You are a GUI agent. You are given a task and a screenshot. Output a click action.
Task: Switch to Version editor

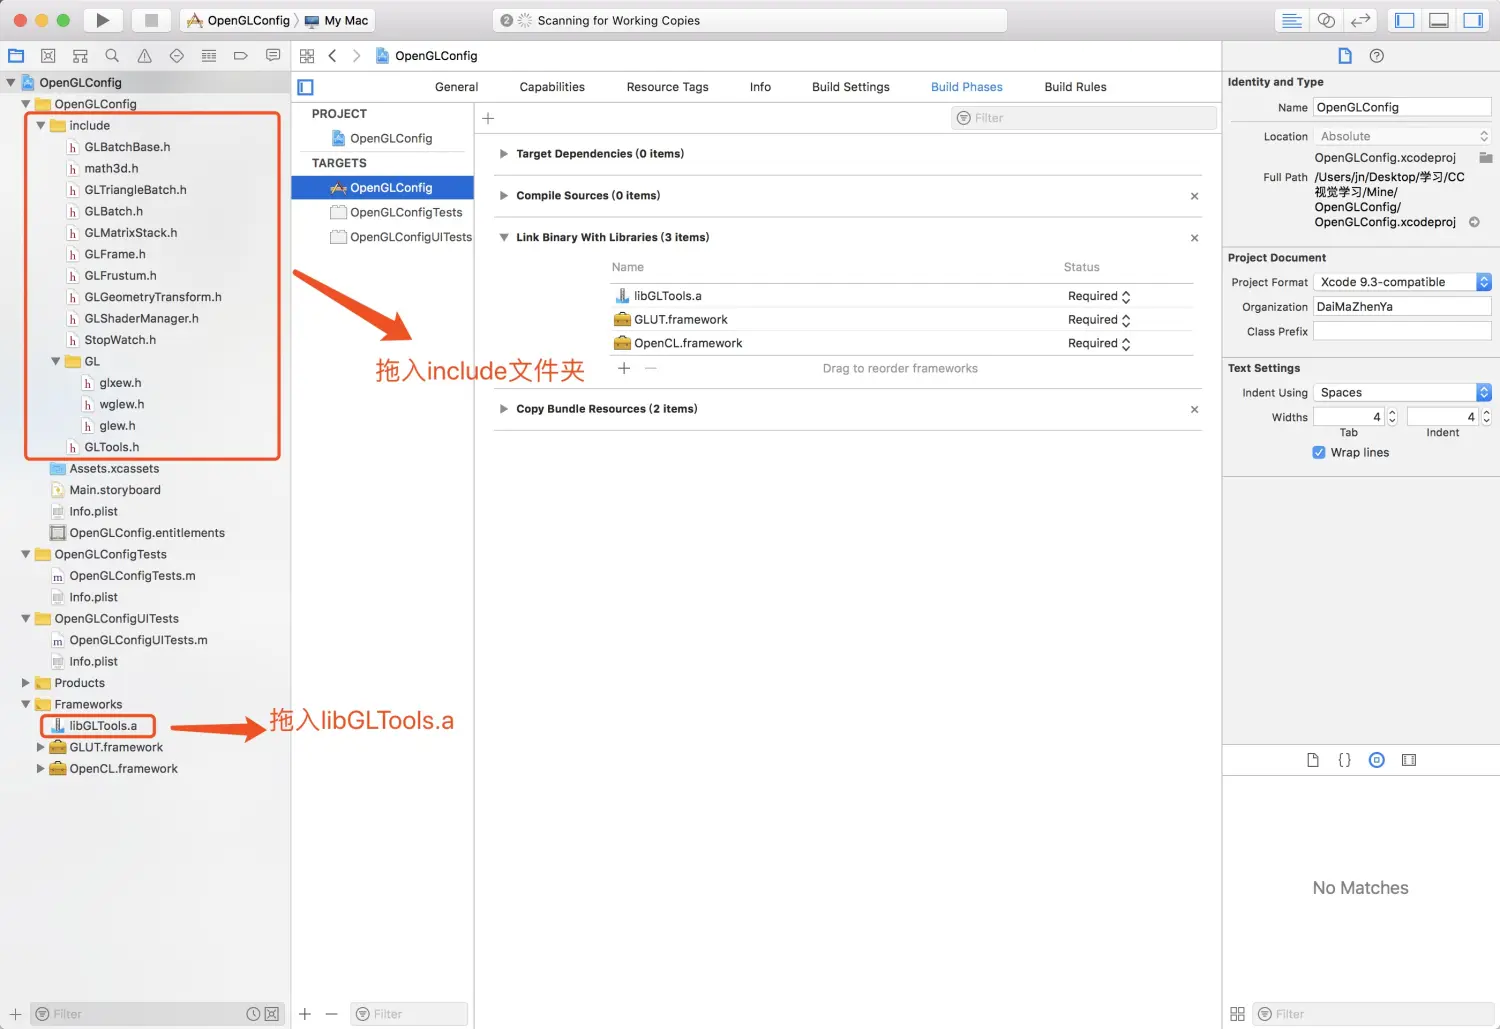click(1360, 20)
